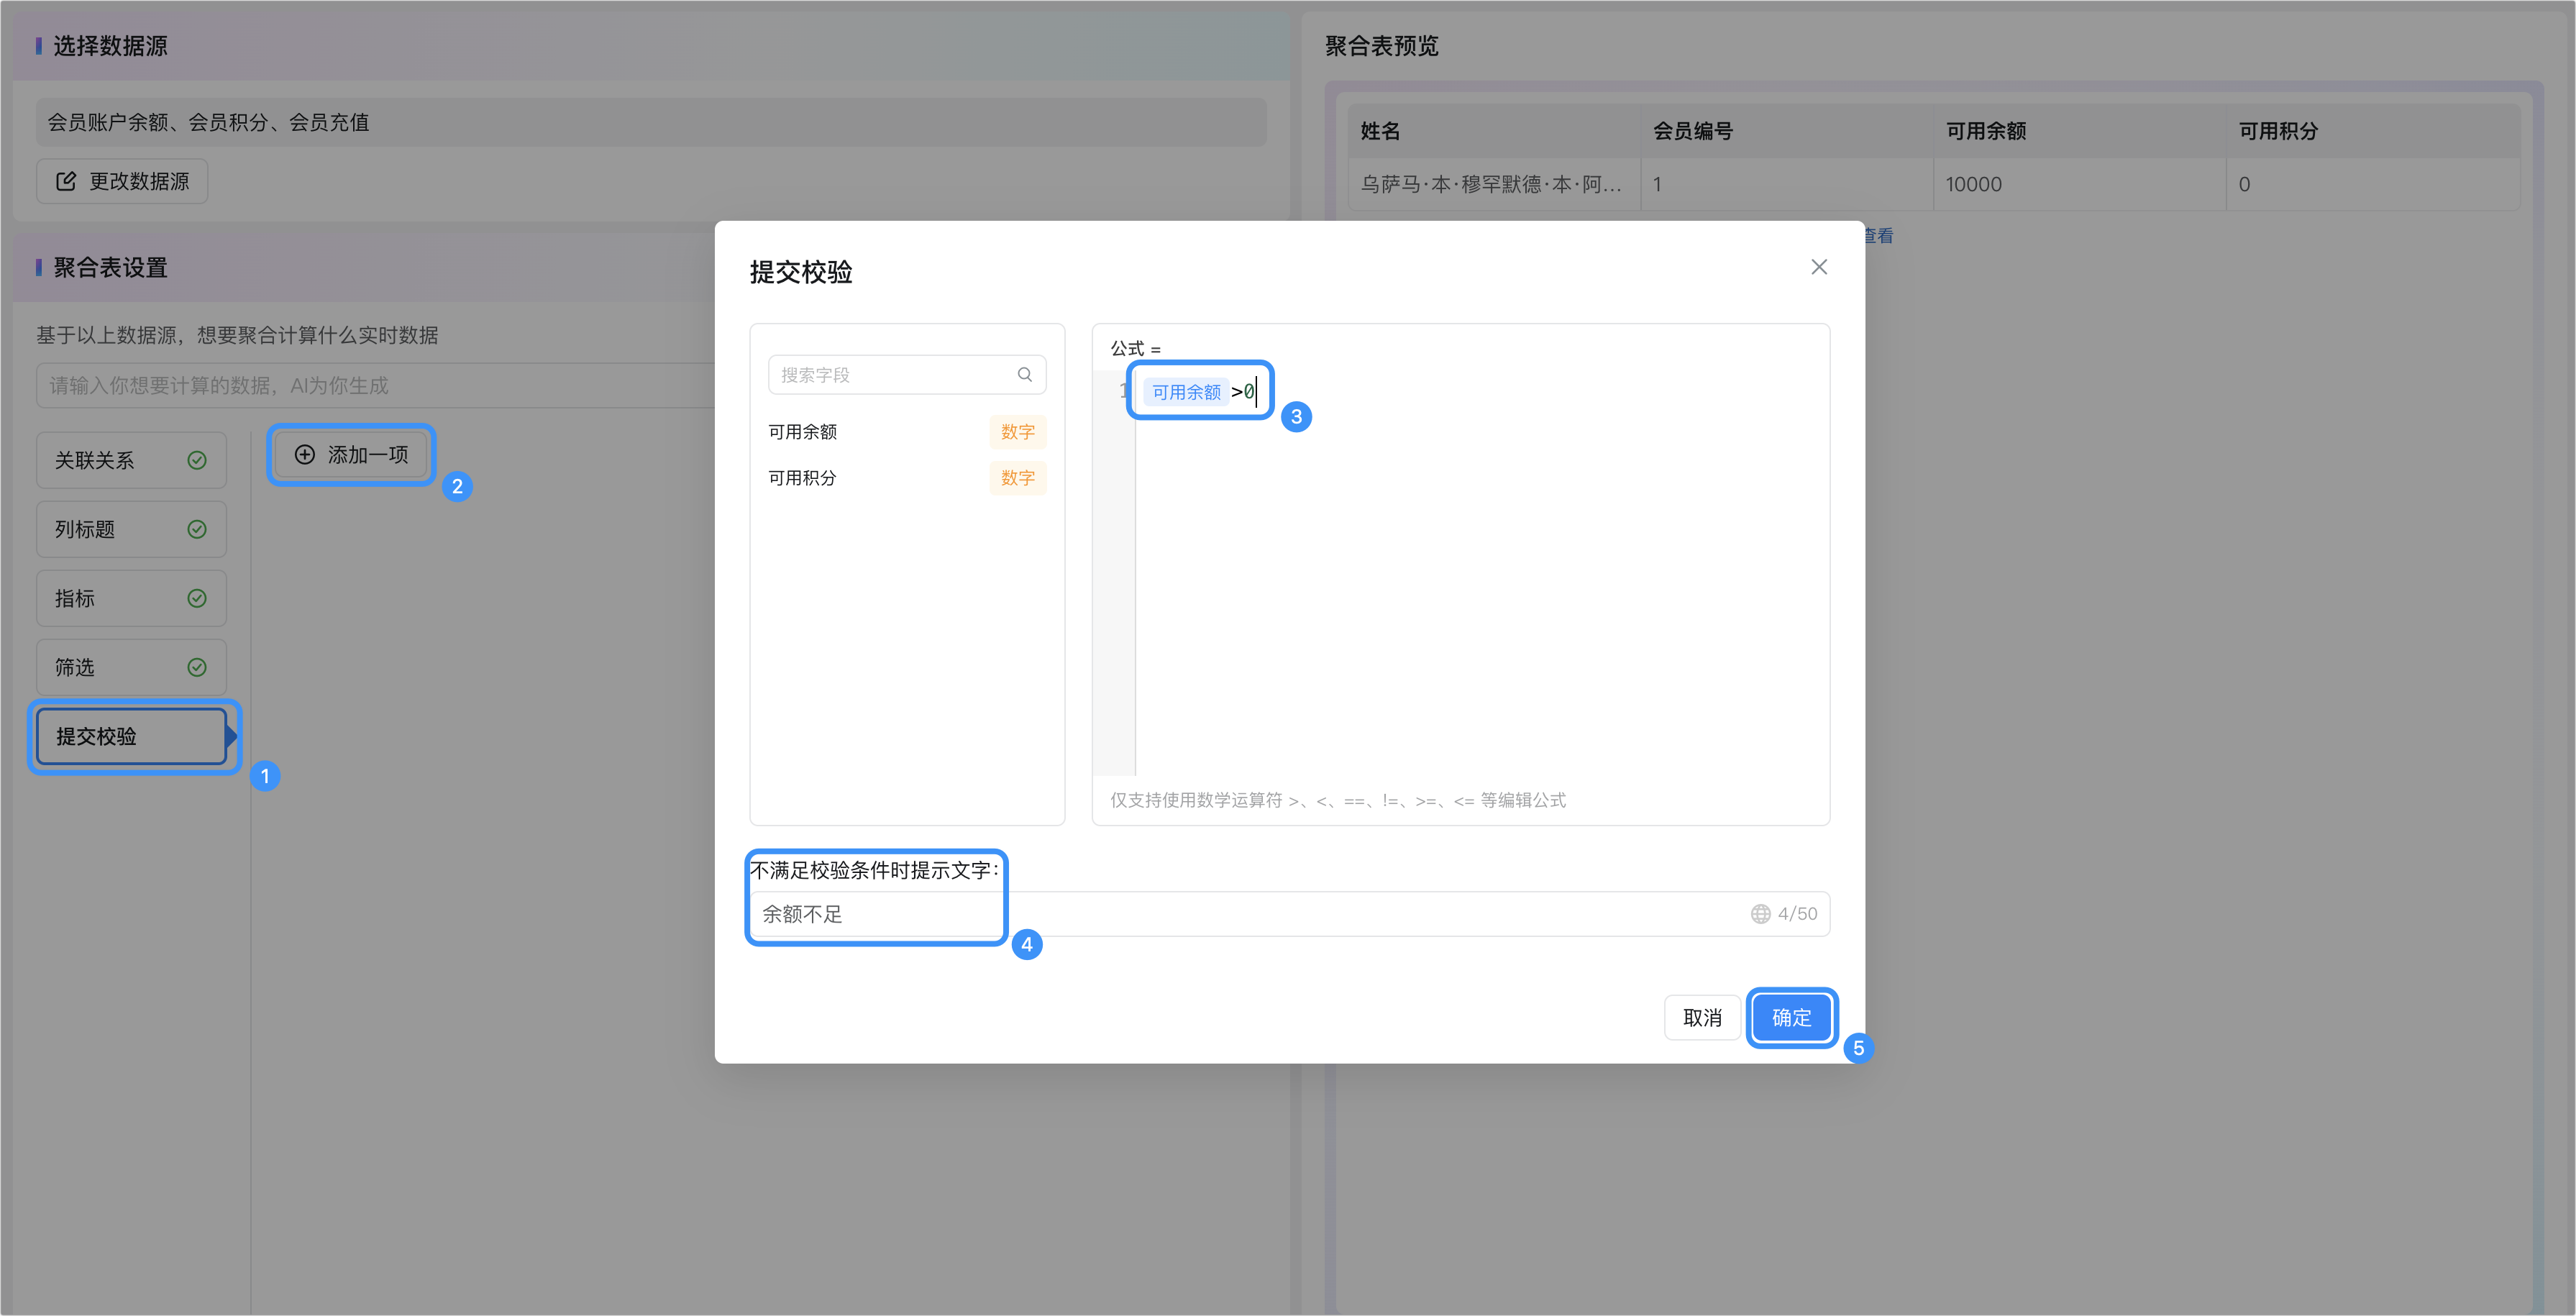Click the 添加一项 button
The height and width of the screenshot is (1316, 2576).
click(351, 455)
